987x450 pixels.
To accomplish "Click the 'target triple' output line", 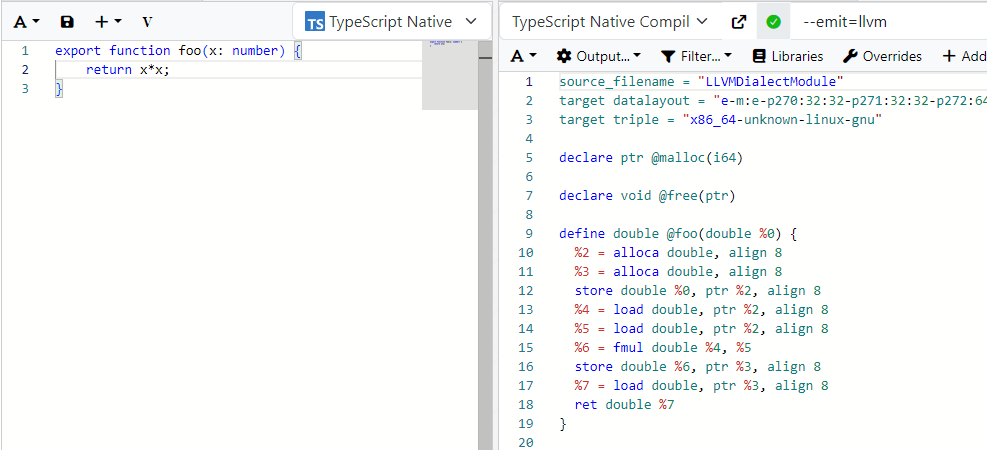I will (x=721, y=119).
